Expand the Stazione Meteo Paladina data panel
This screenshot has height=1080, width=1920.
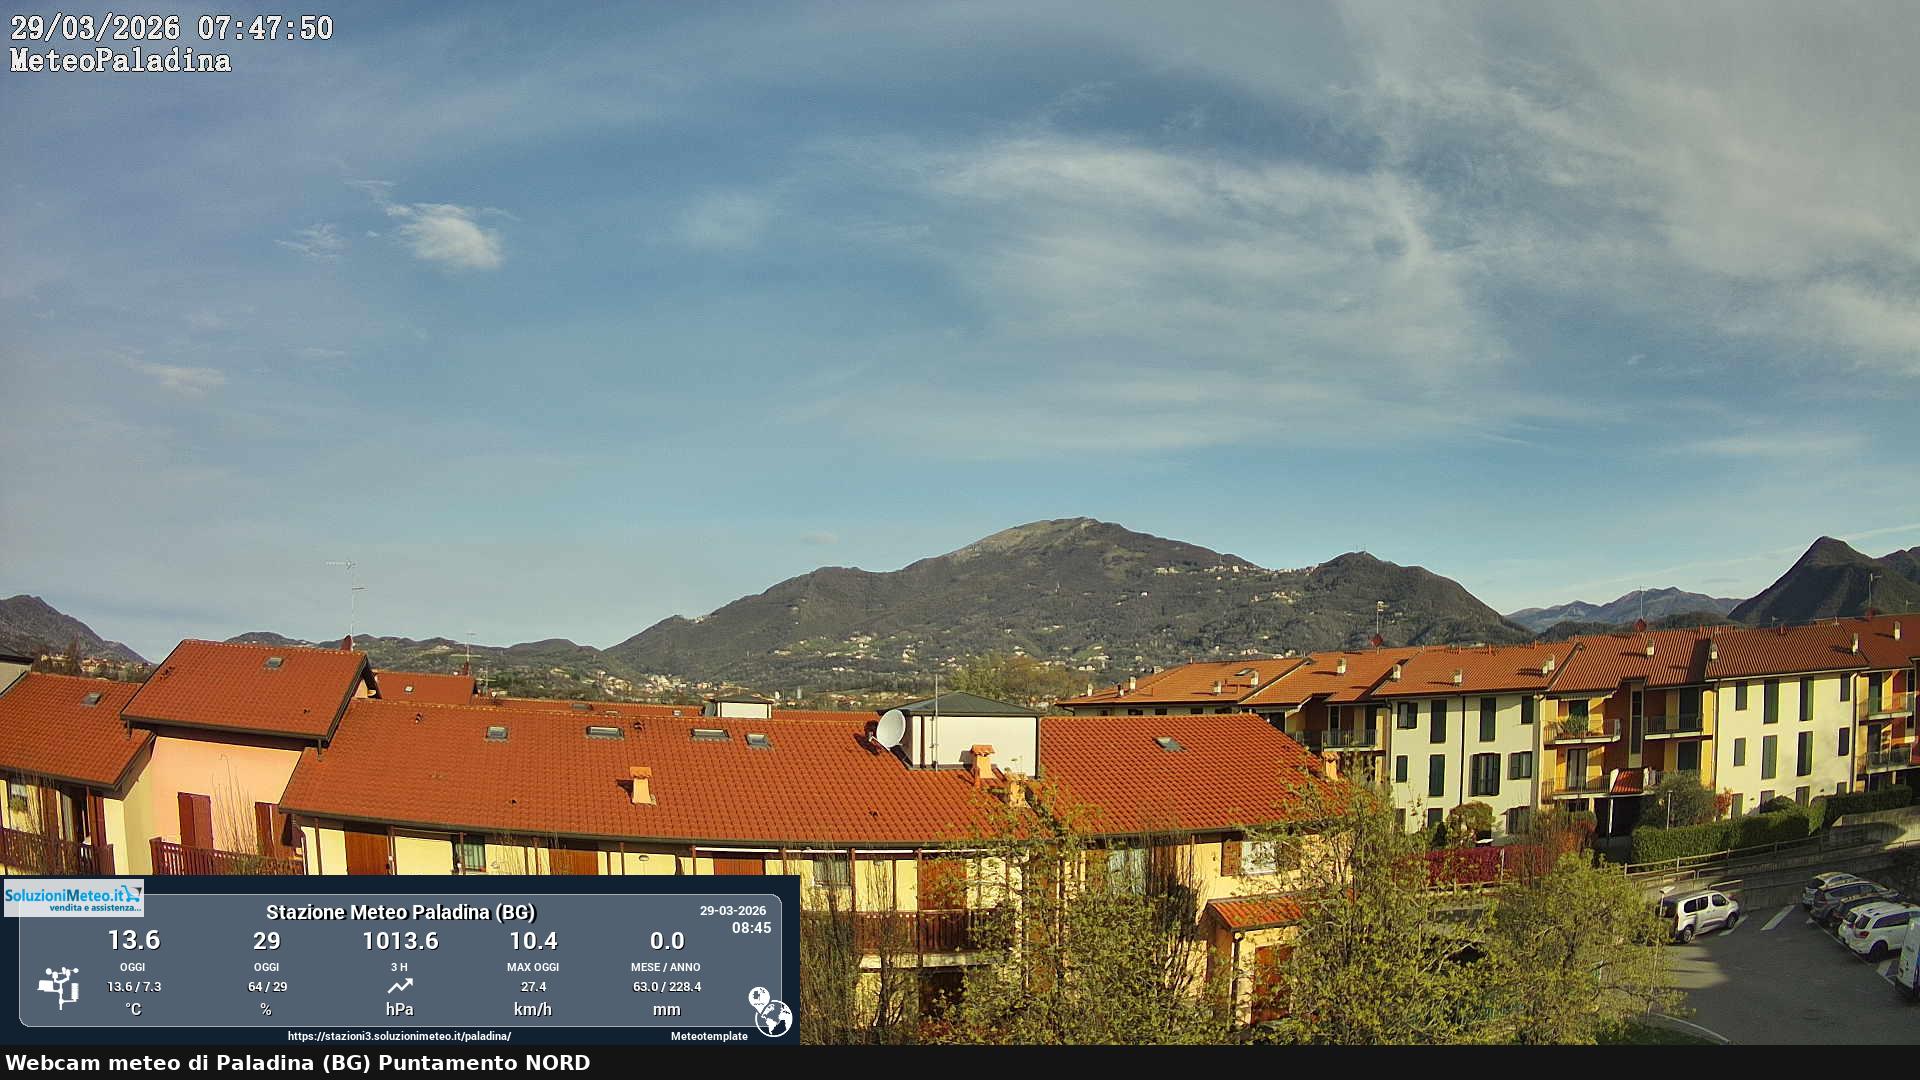pos(400,914)
